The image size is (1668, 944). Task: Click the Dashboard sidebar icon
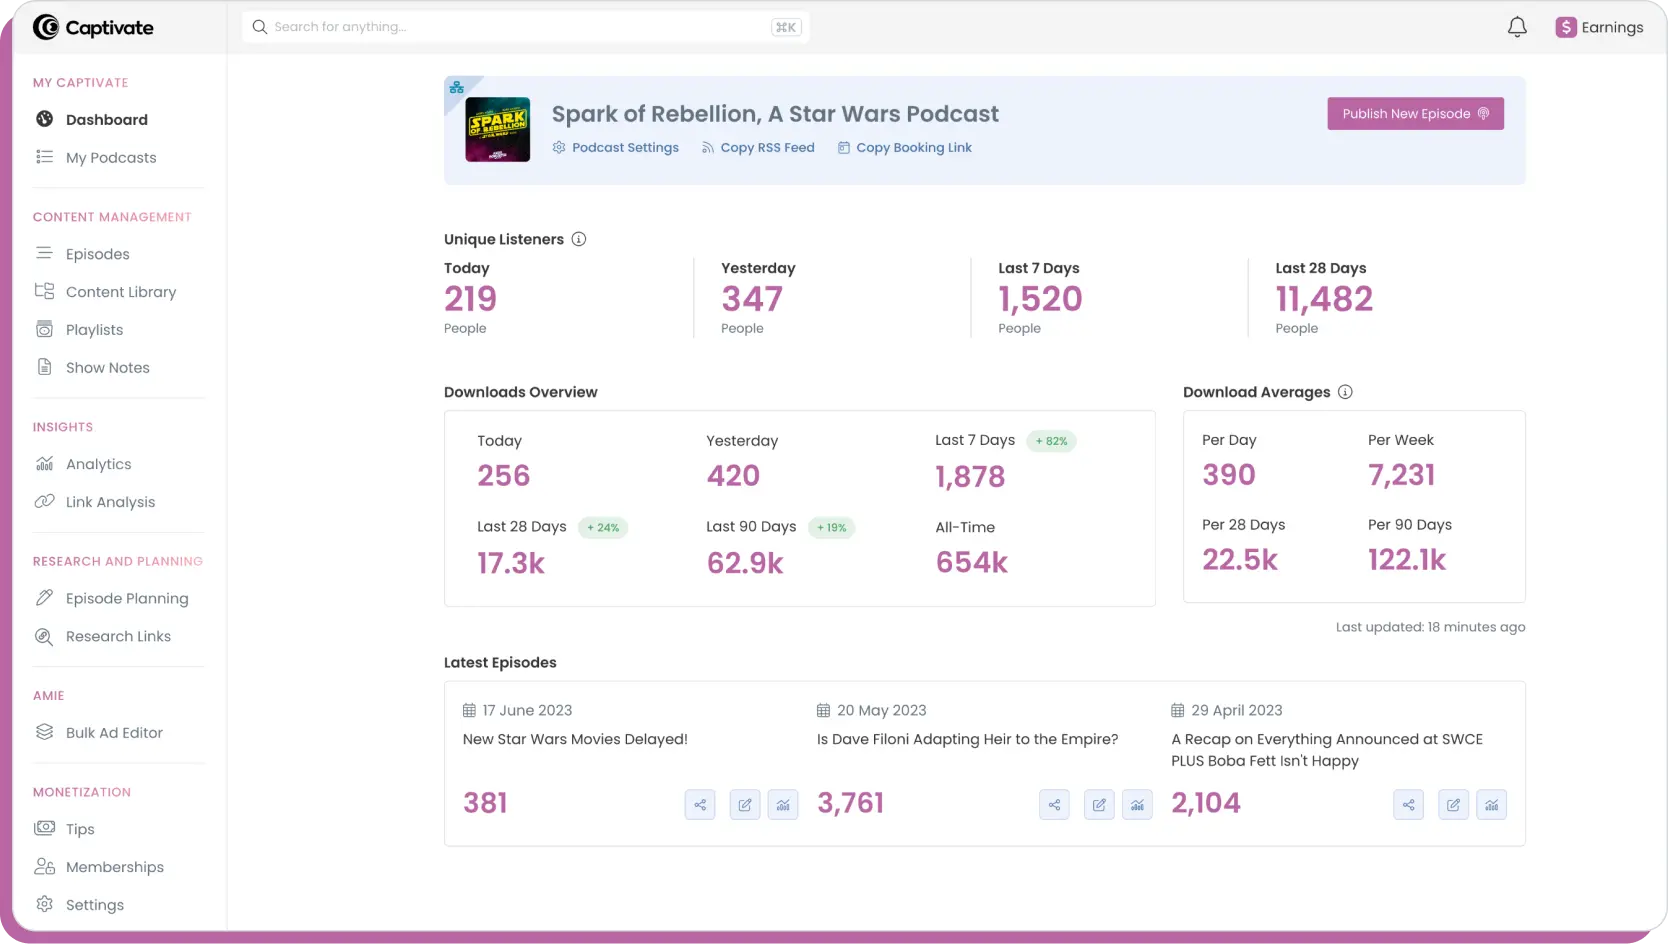[44, 119]
